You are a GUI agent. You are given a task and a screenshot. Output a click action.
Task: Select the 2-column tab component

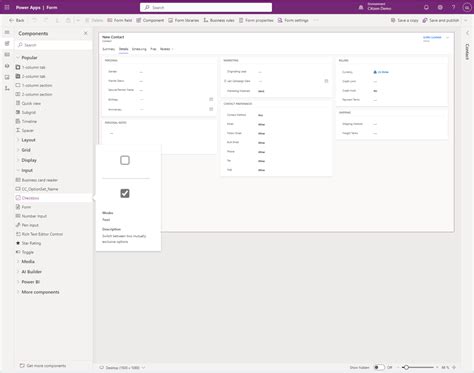31,76
